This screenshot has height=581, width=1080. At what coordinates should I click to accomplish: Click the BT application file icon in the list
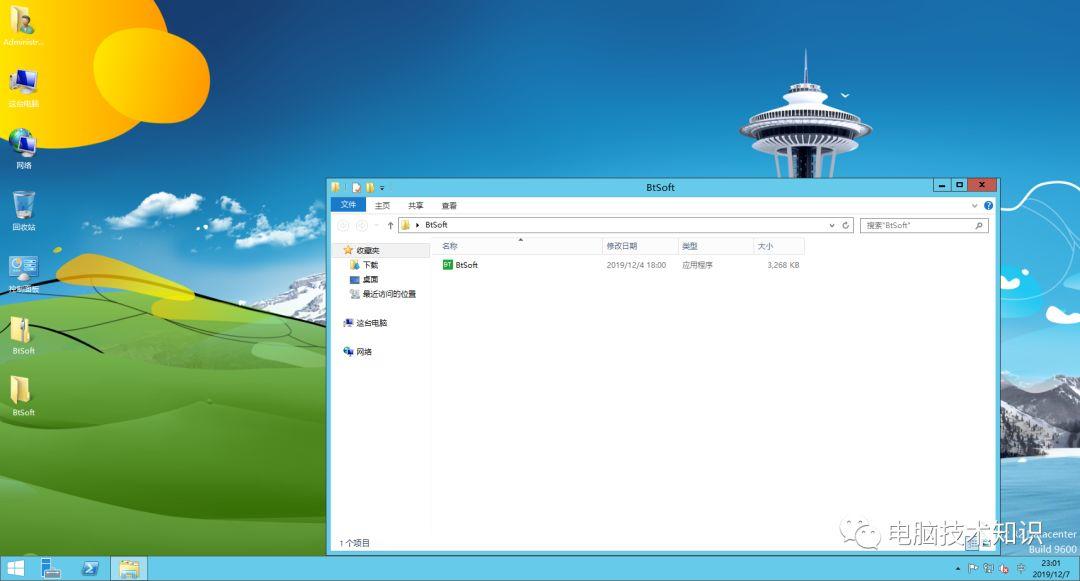pos(448,265)
